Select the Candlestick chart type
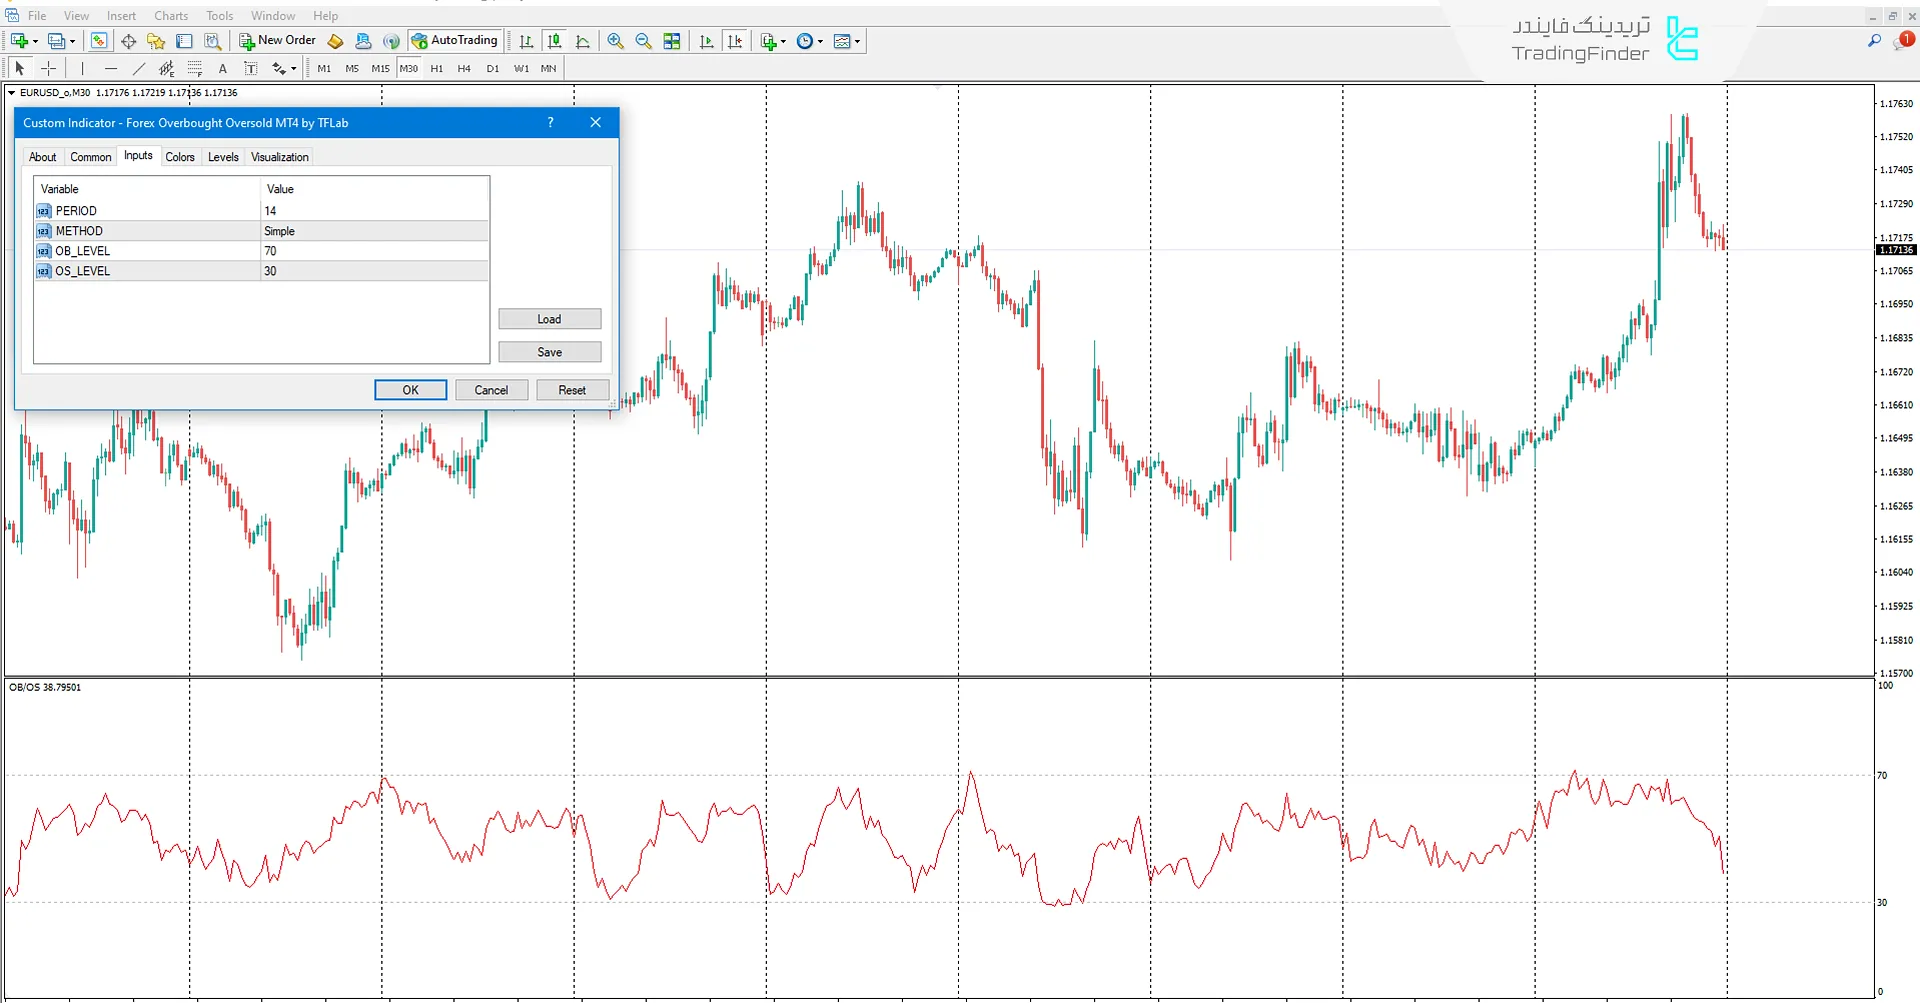1920x1003 pixels. (555, 41)
